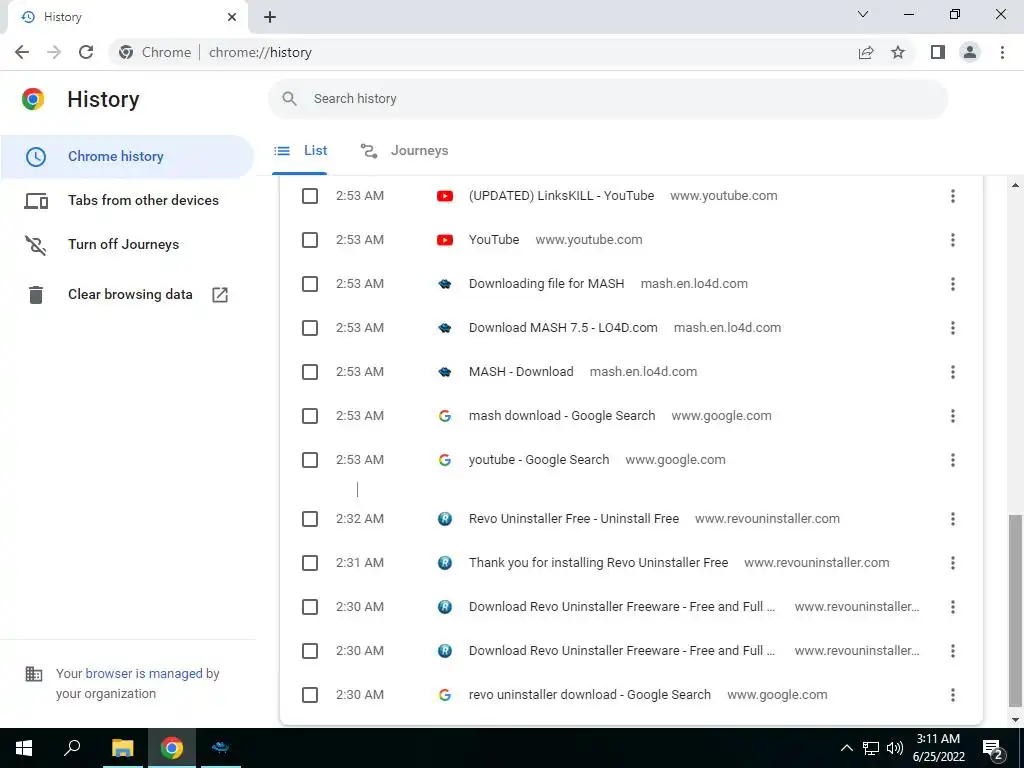Open the Windows Start menu
This screenshot has width=1024, height=768.
24,748
